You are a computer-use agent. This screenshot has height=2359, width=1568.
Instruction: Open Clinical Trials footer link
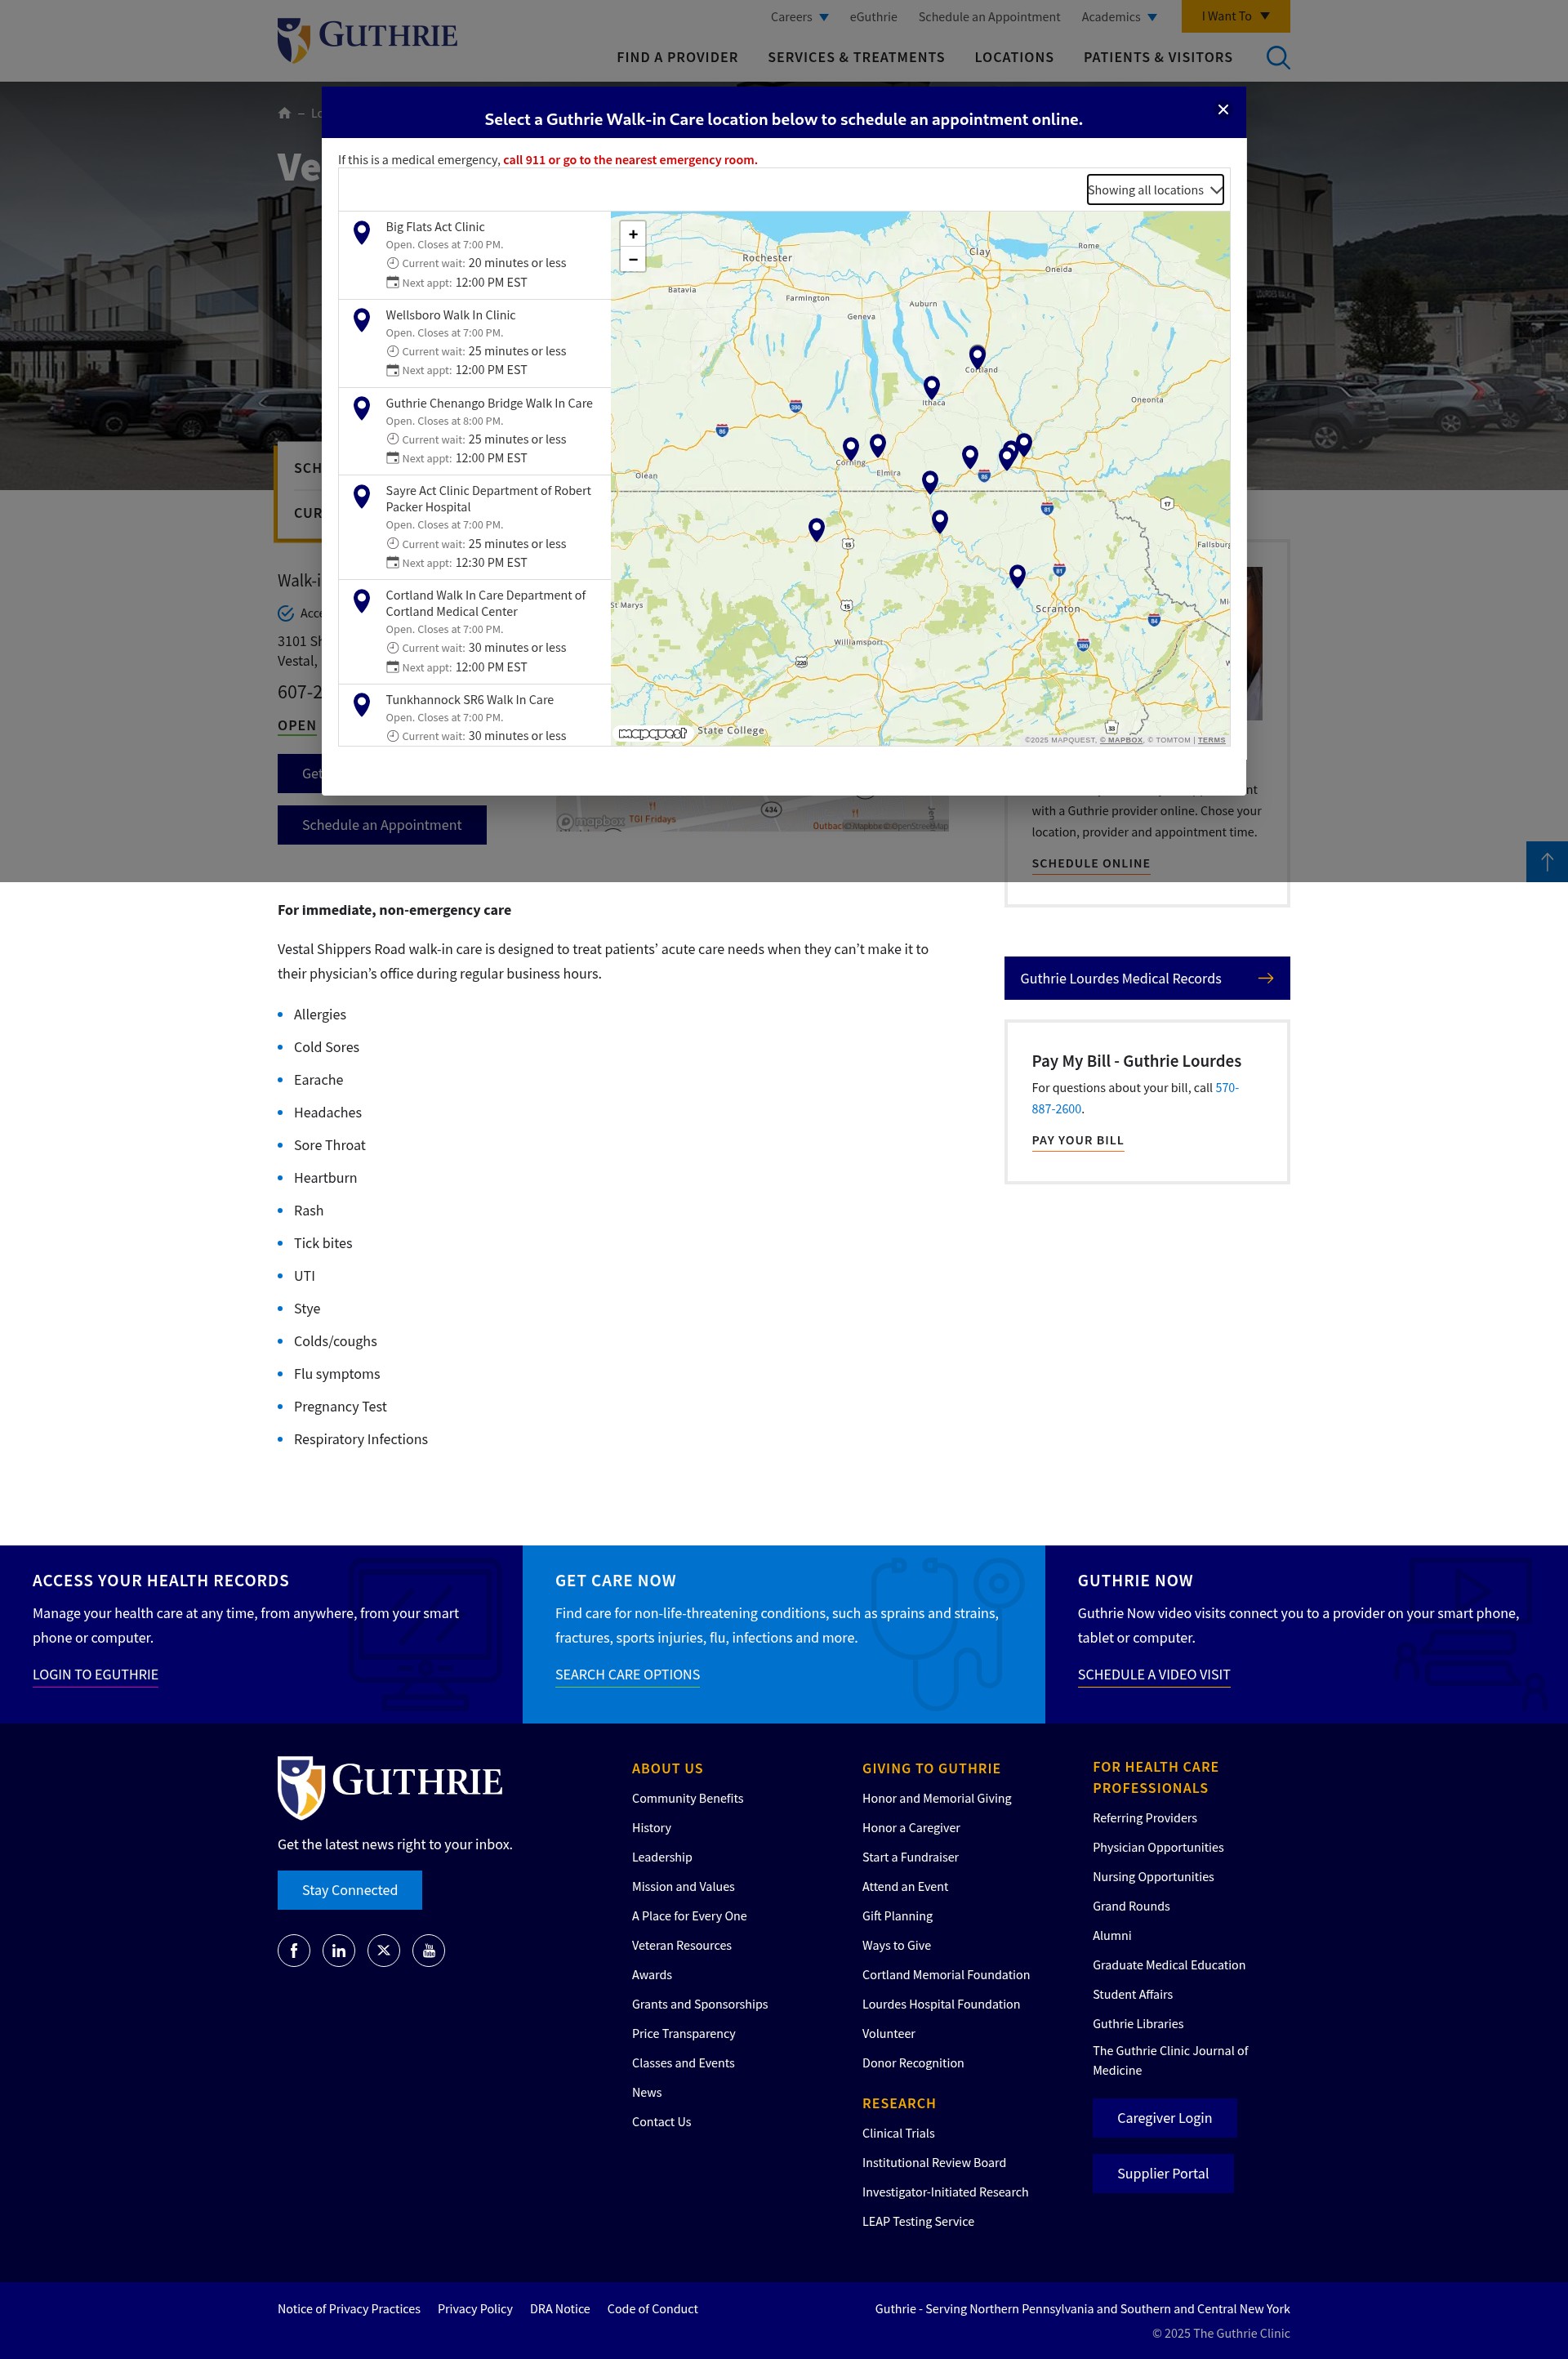(899, 2133)
